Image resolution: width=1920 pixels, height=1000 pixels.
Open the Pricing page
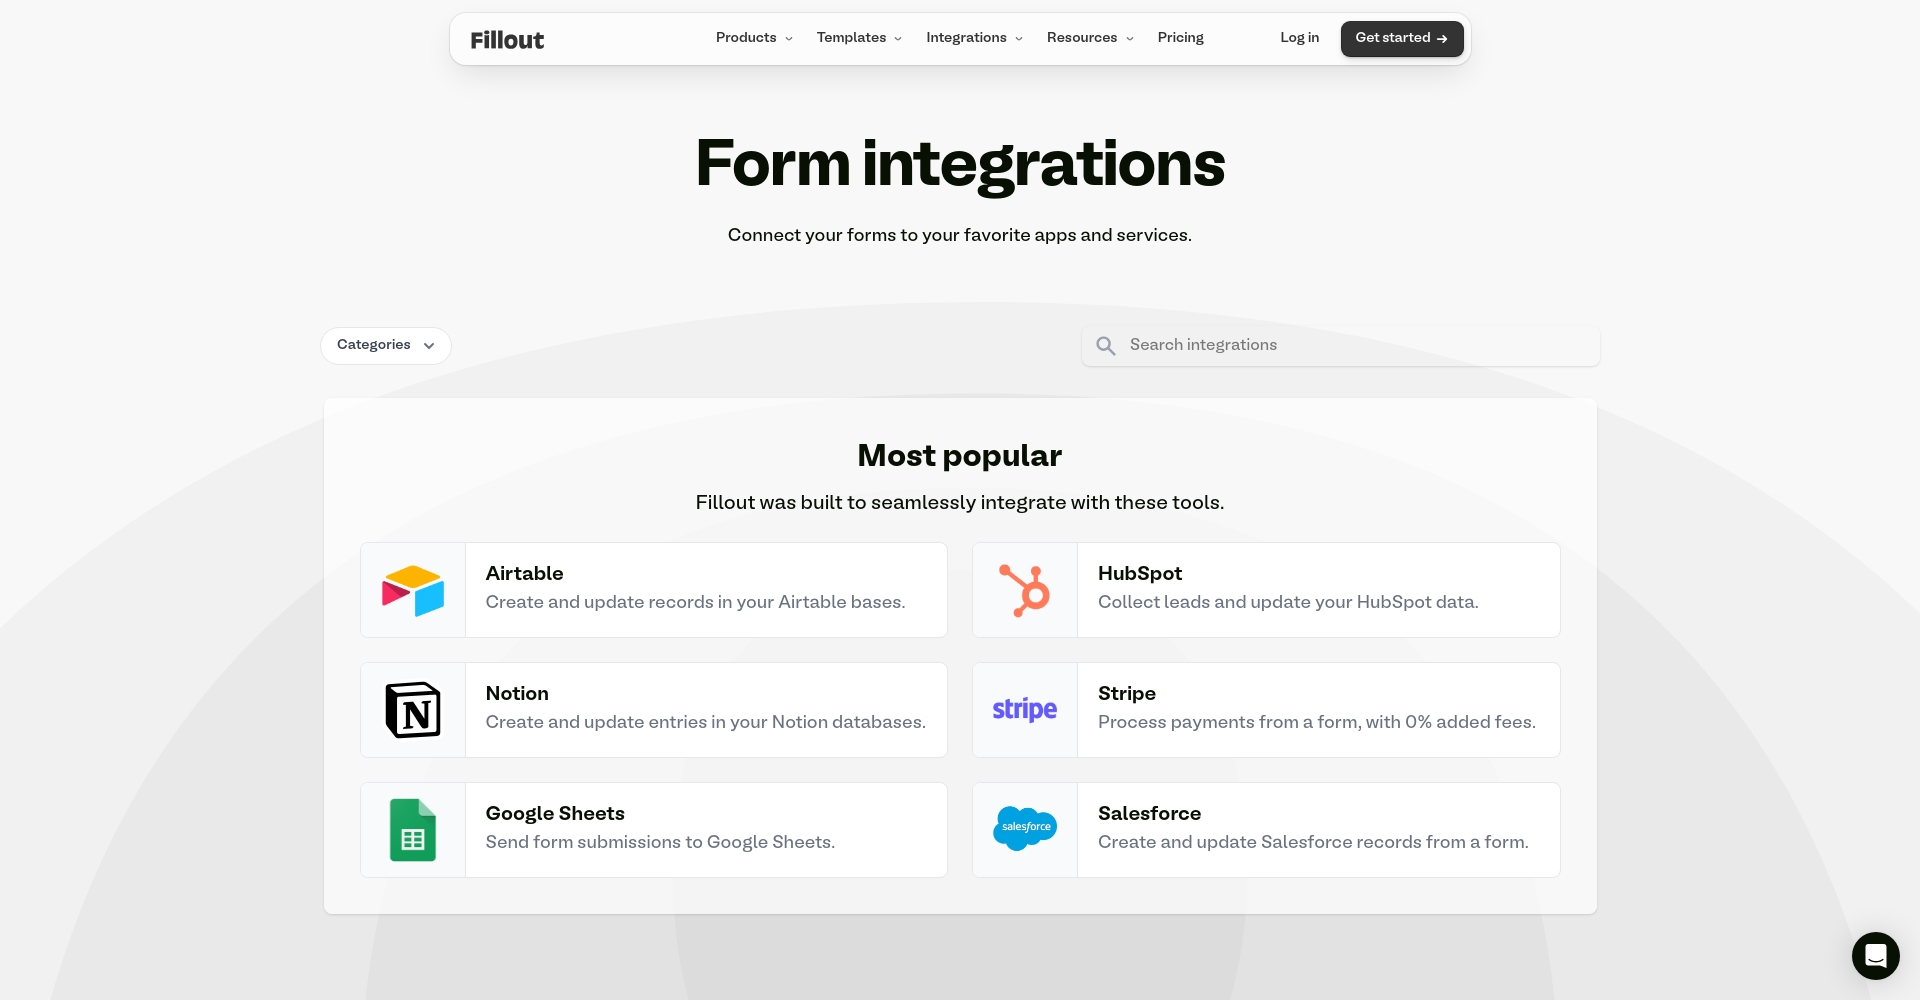[x=1180, y=38]
